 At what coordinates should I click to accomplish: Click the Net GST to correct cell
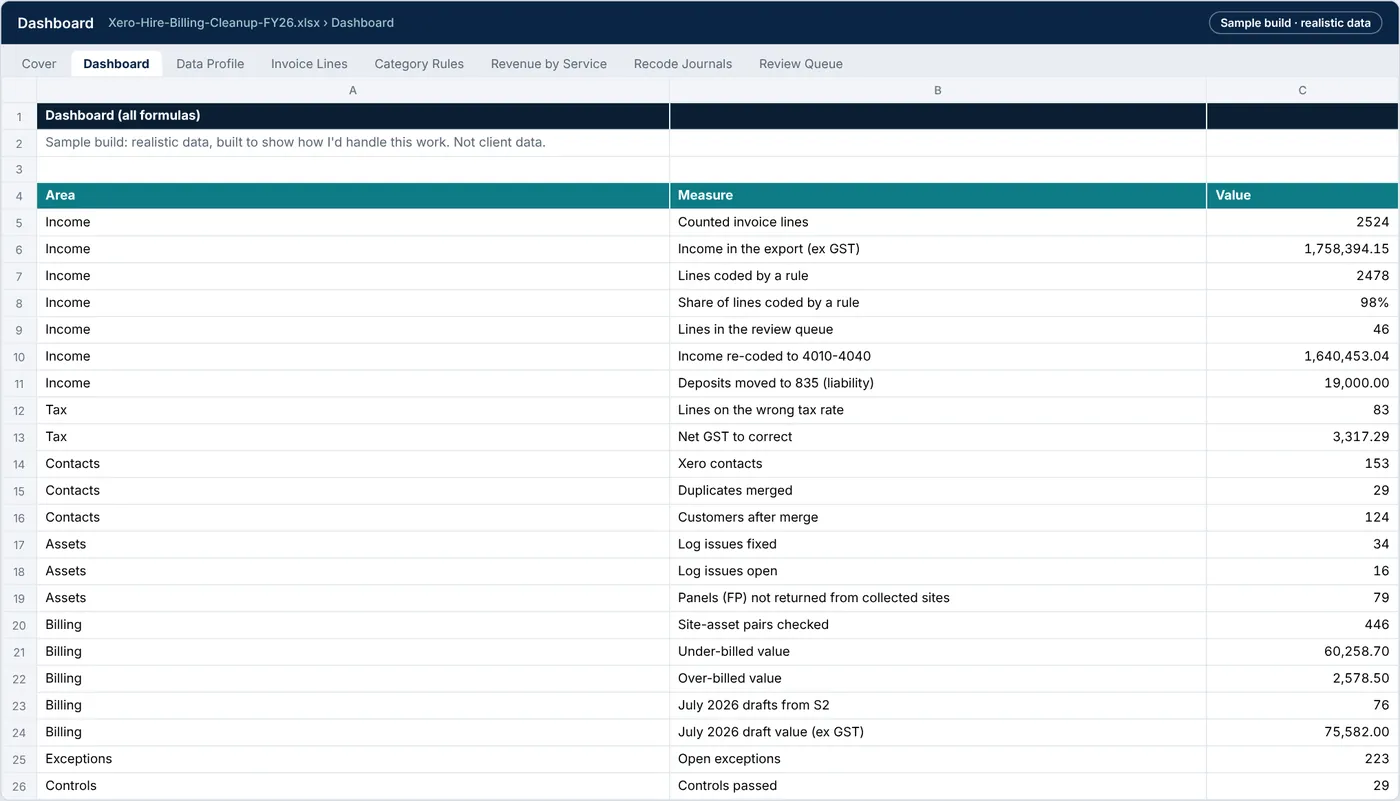tap(938, 437)
